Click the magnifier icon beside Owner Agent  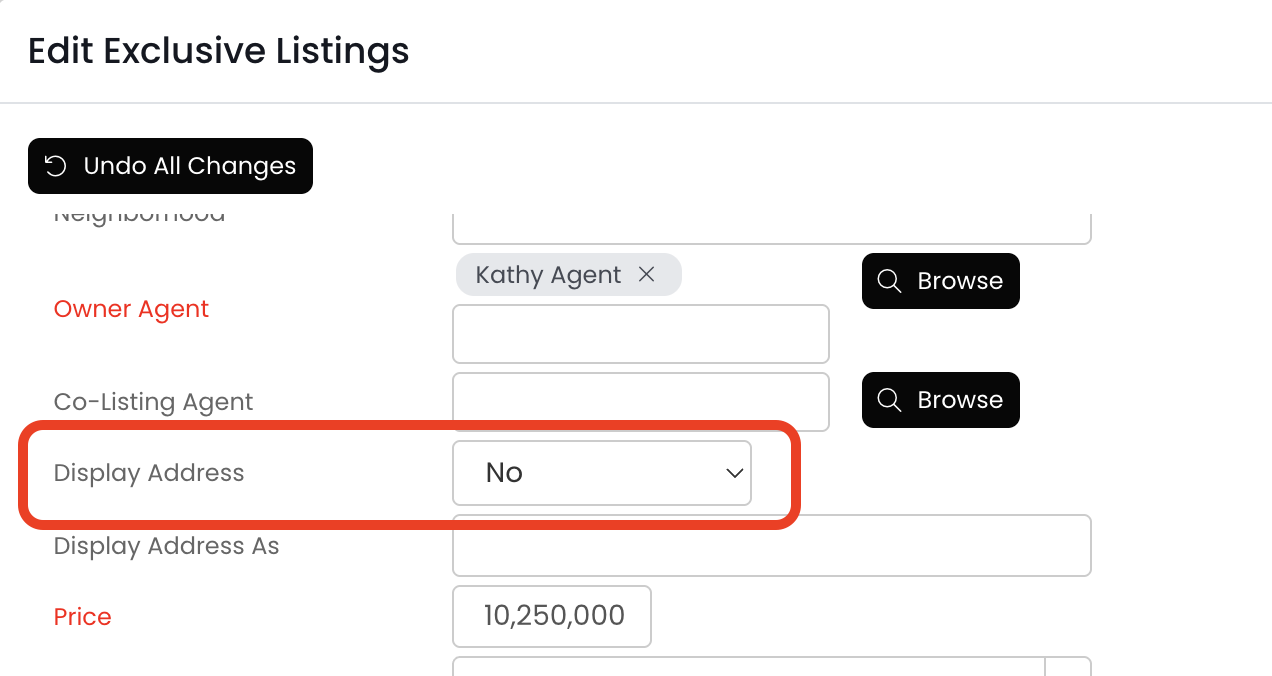point(889,281)
